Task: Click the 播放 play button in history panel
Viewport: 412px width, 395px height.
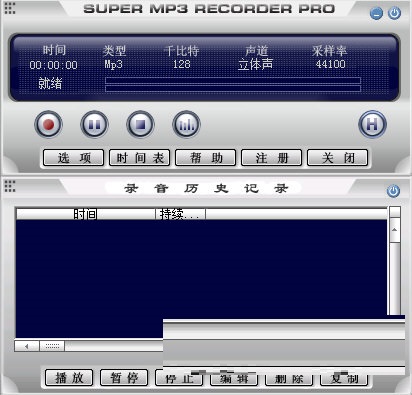Action: click(x=69, y=378)
